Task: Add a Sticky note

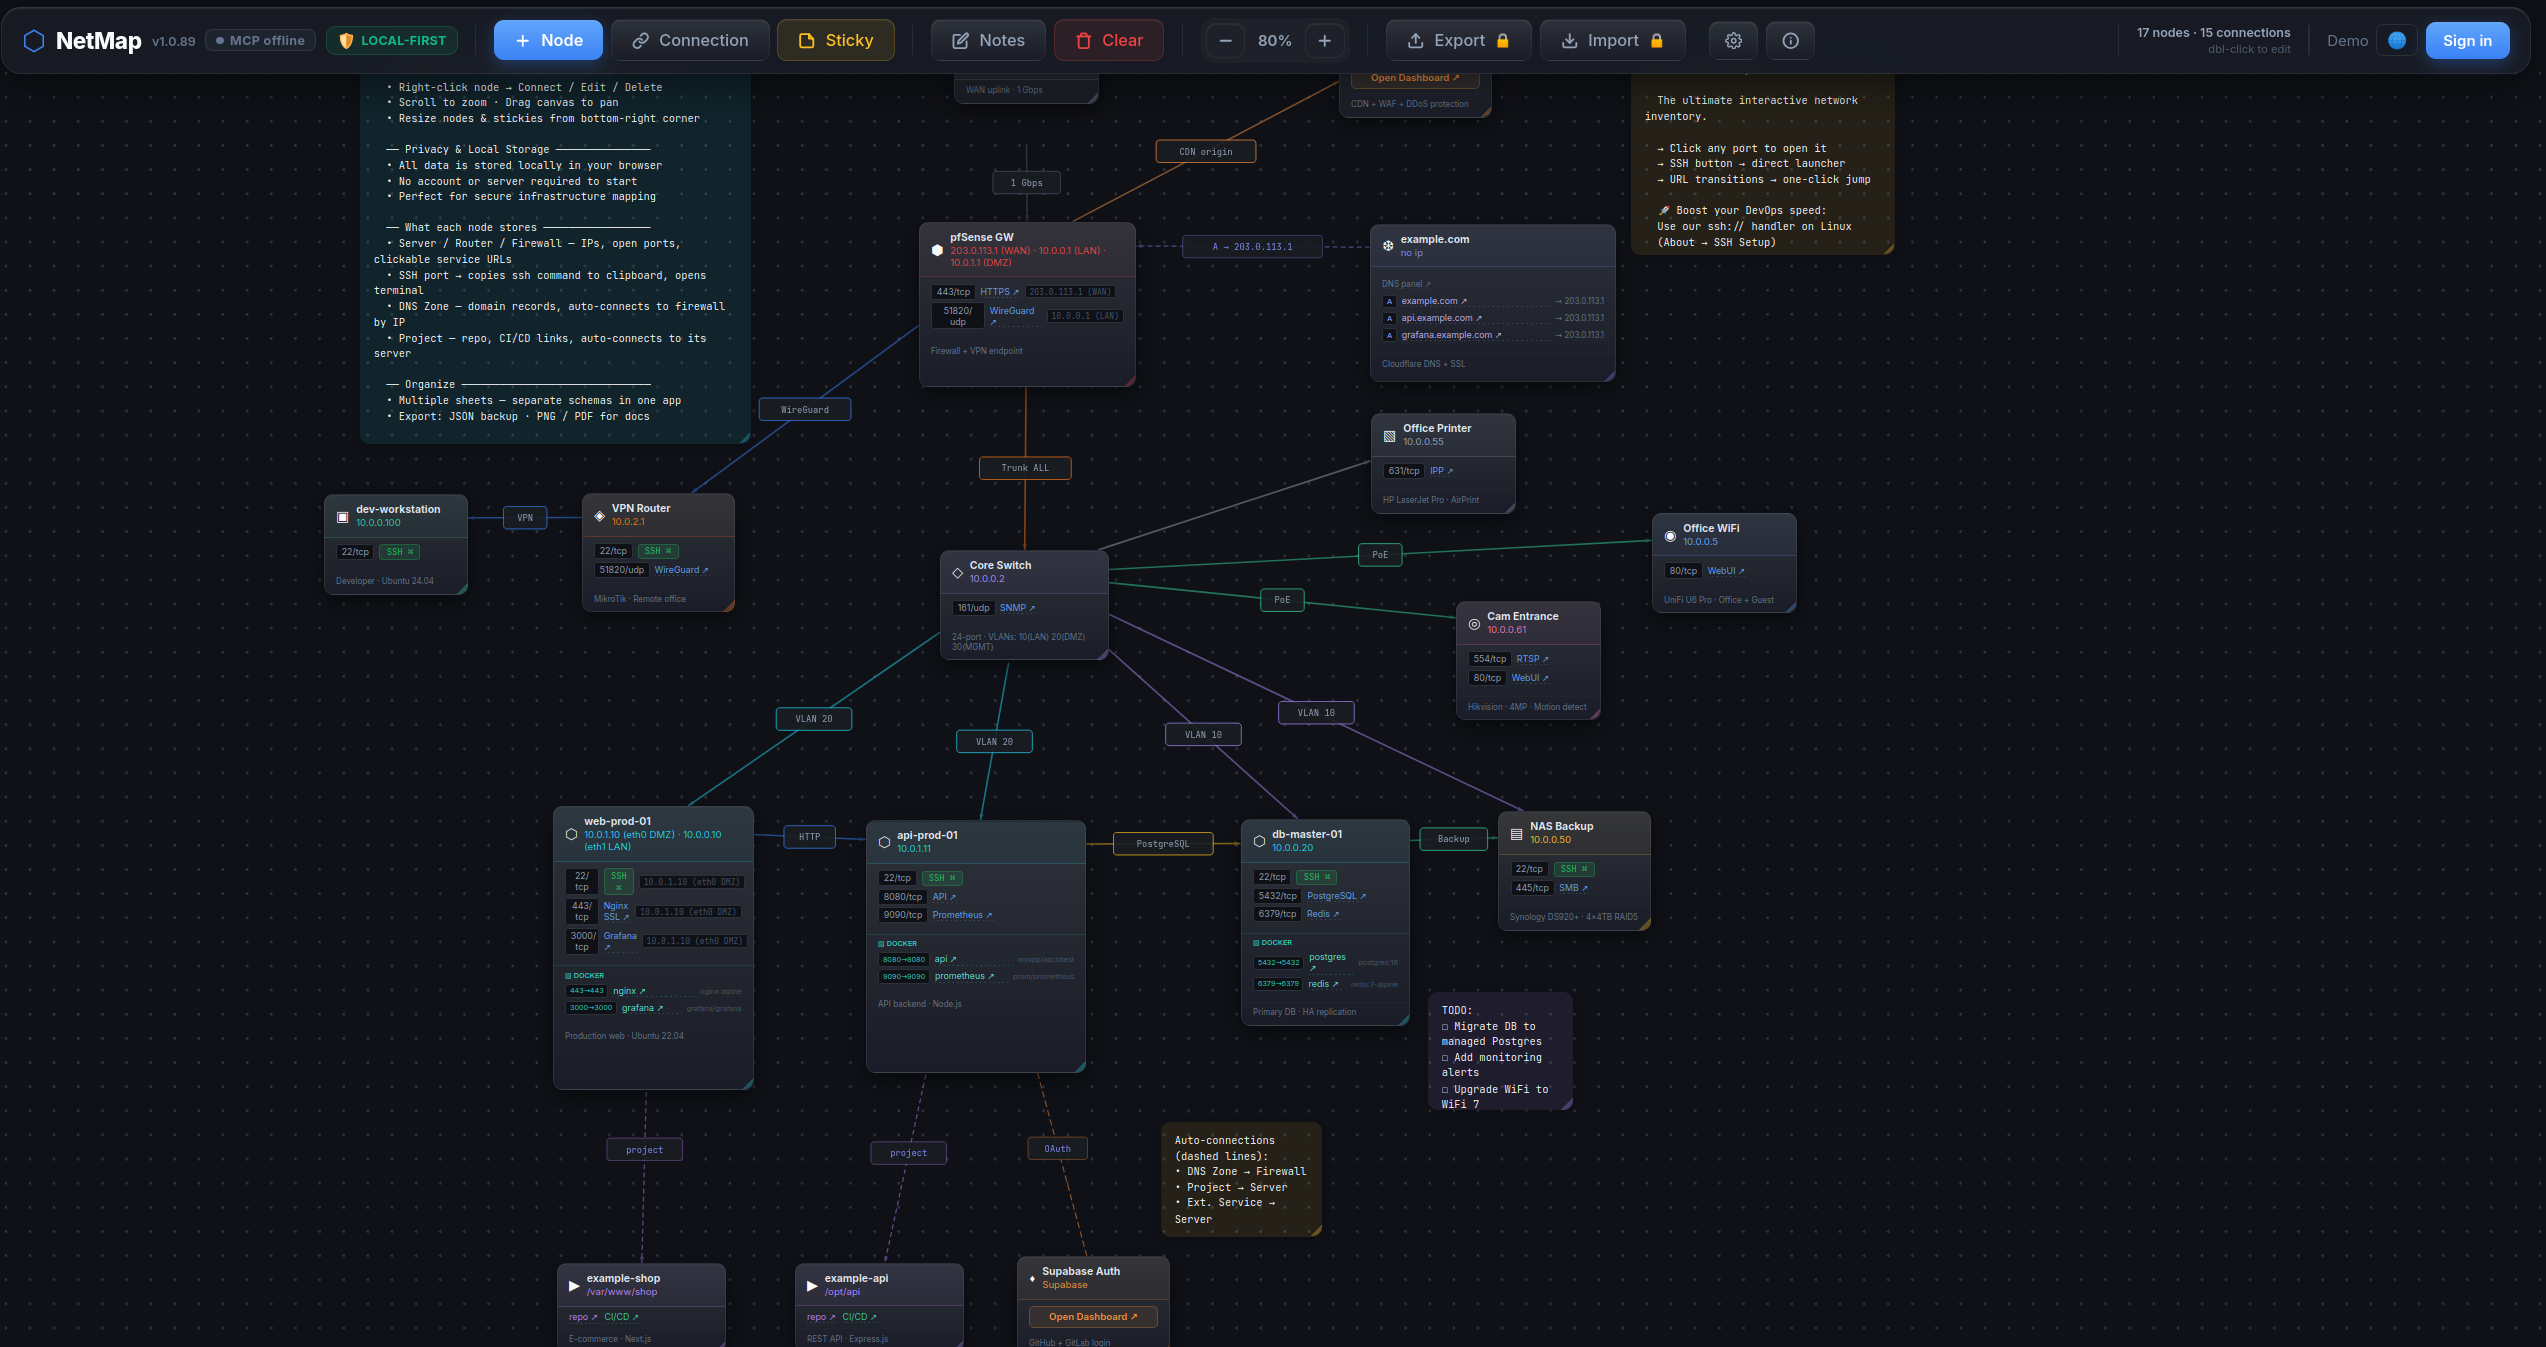Action: click(x=836, y=41)
